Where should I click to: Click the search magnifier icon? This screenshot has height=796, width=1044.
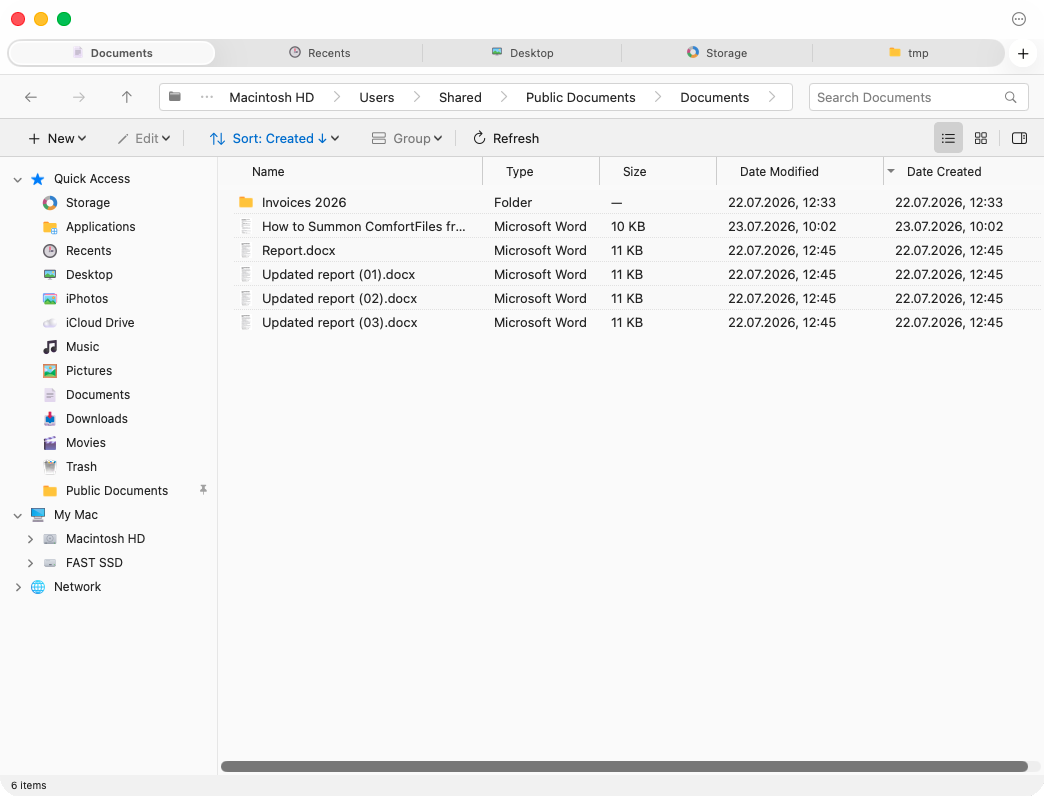1010,97
